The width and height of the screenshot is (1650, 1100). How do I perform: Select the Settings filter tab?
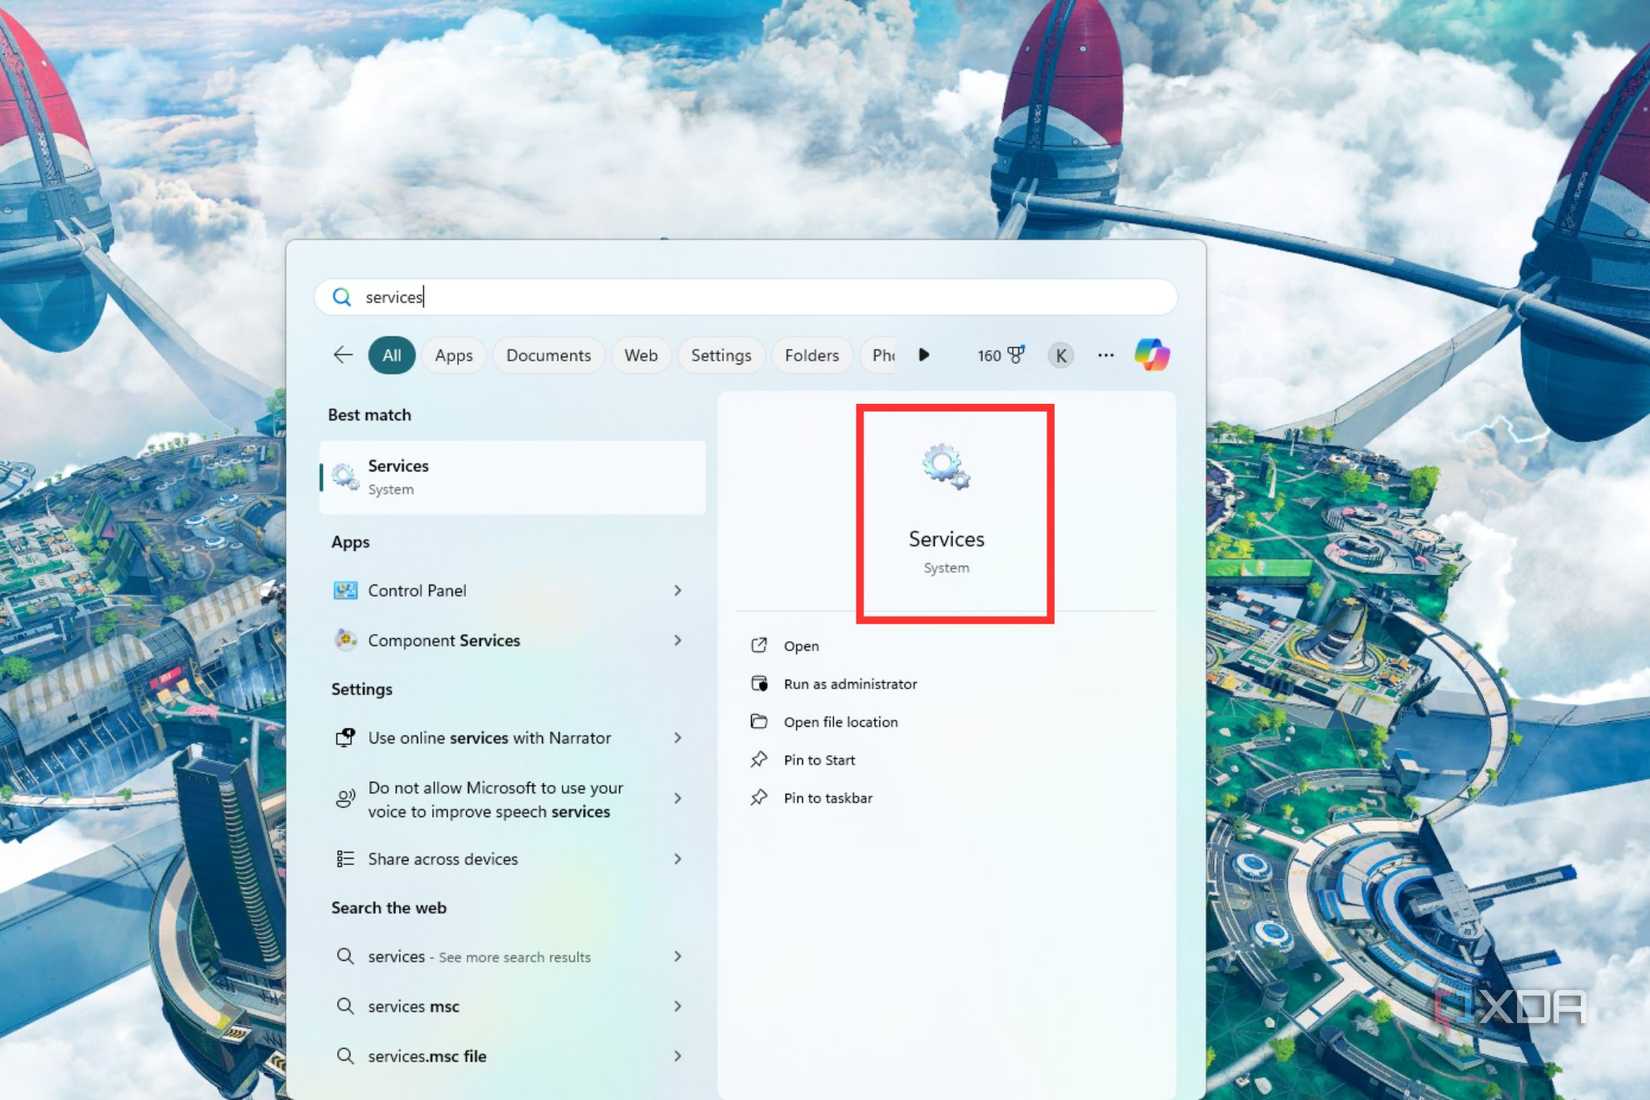pyautogui.click(x=721, y=355)
